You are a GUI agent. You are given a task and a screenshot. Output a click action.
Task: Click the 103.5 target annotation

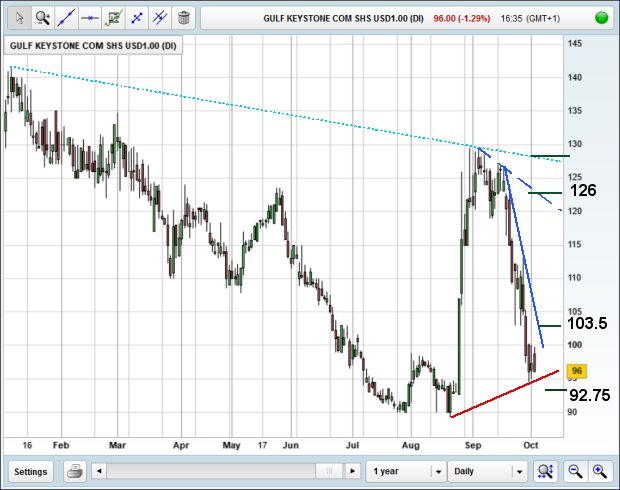click(x=587, y=324)
